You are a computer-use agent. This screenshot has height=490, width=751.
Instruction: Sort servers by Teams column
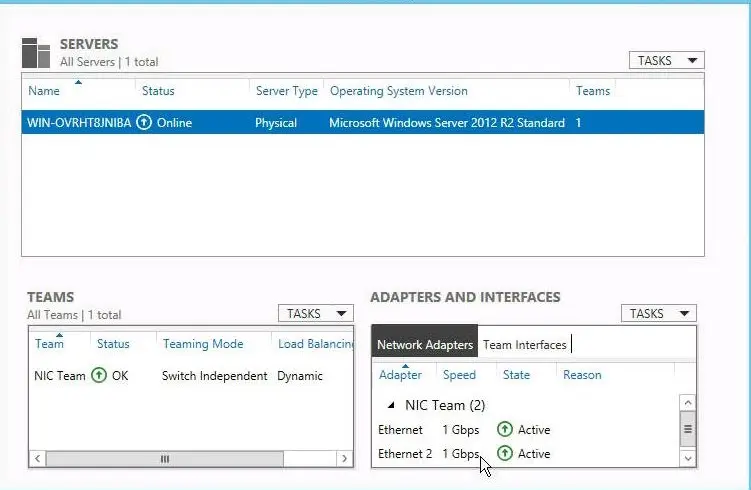593,91
